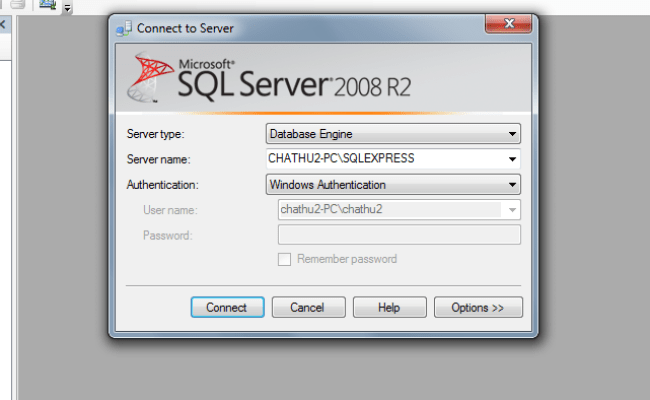Click the Connect button
Image resolution: width=650 pixels, height=400 pixels.
pos(227,307)
